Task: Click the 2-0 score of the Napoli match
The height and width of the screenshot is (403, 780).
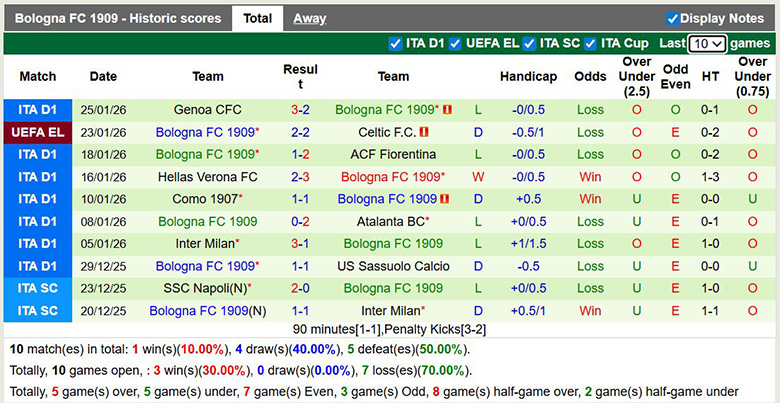Action: click(x=300, y=288)
